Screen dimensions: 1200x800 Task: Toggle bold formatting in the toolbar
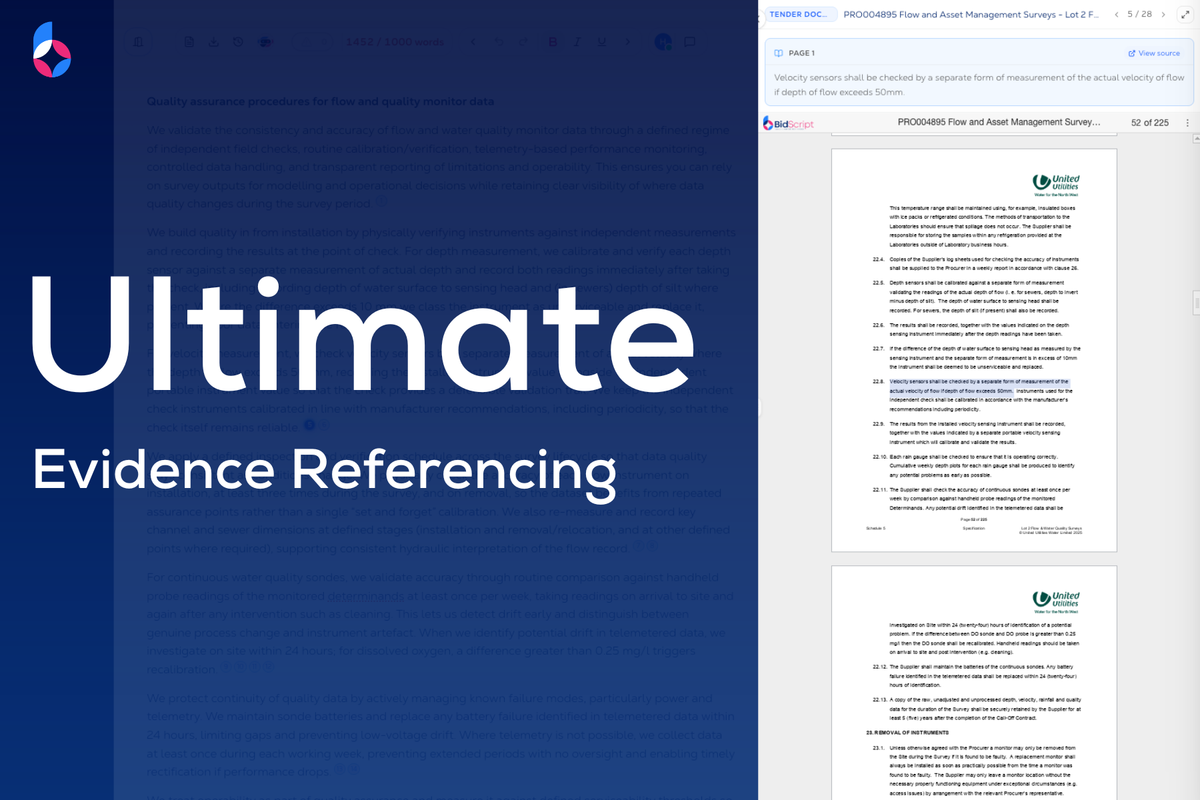click(553, 42)
